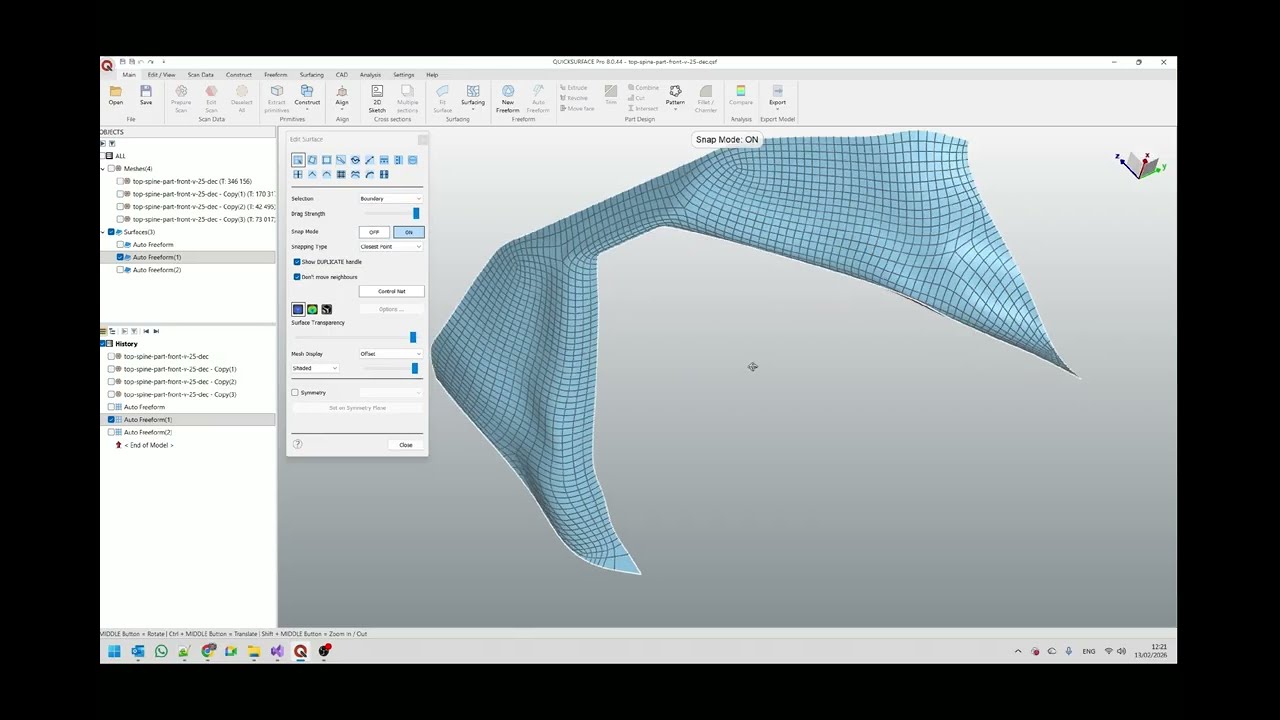Click the Save icon in ribbon

(x=146, y=92)
